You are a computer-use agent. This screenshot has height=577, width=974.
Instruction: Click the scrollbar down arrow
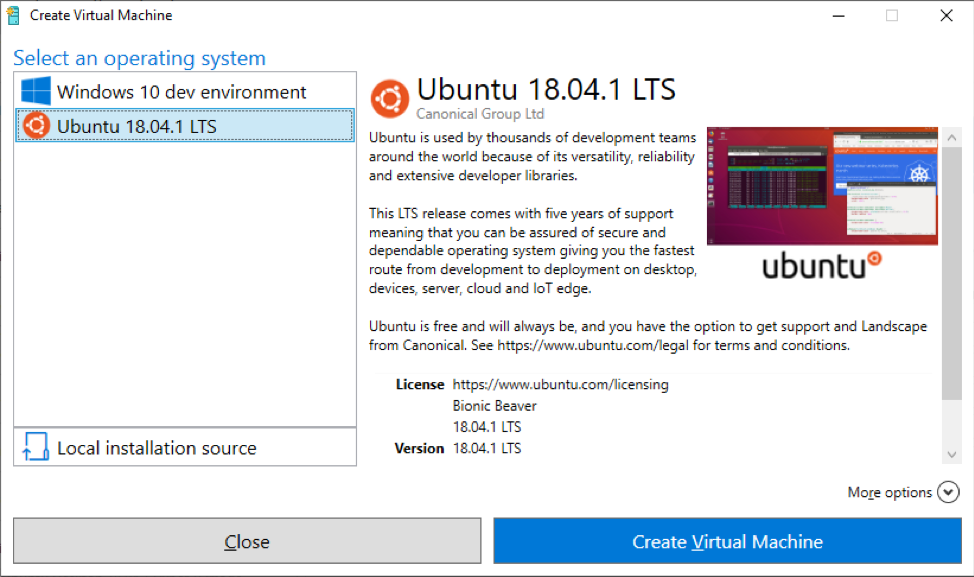tap(951, 453)
